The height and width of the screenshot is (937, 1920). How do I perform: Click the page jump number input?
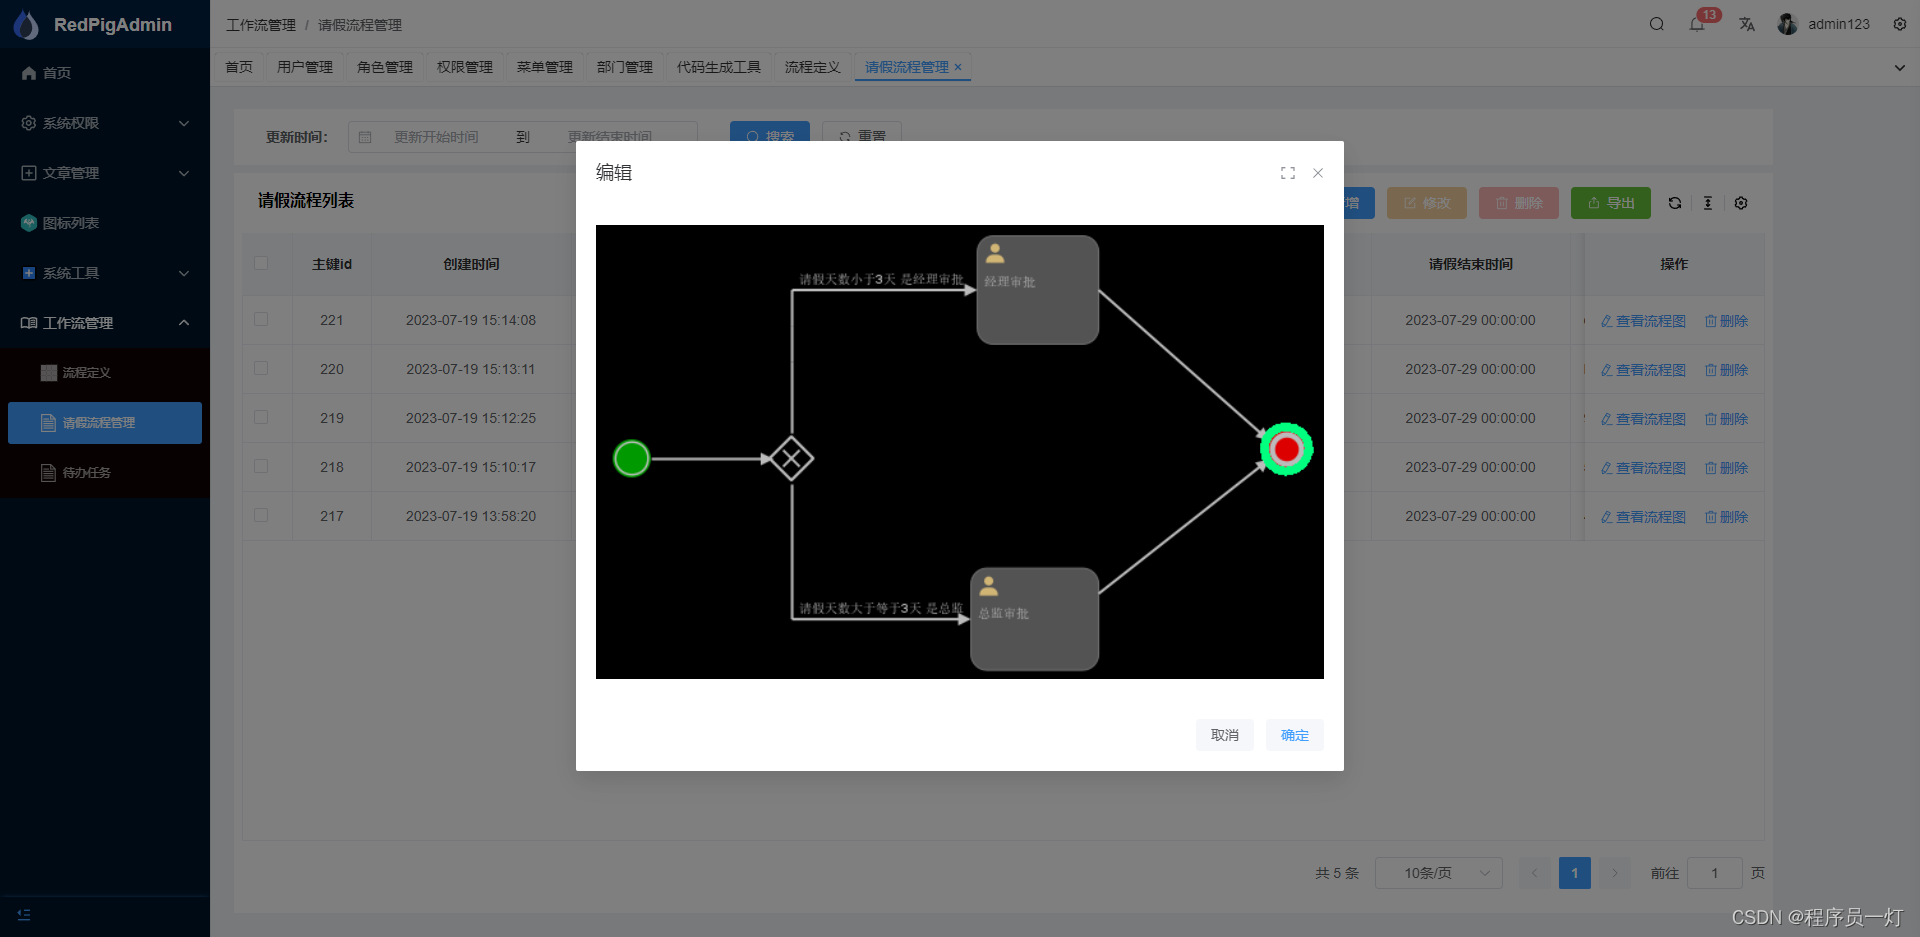[1715, 873]
